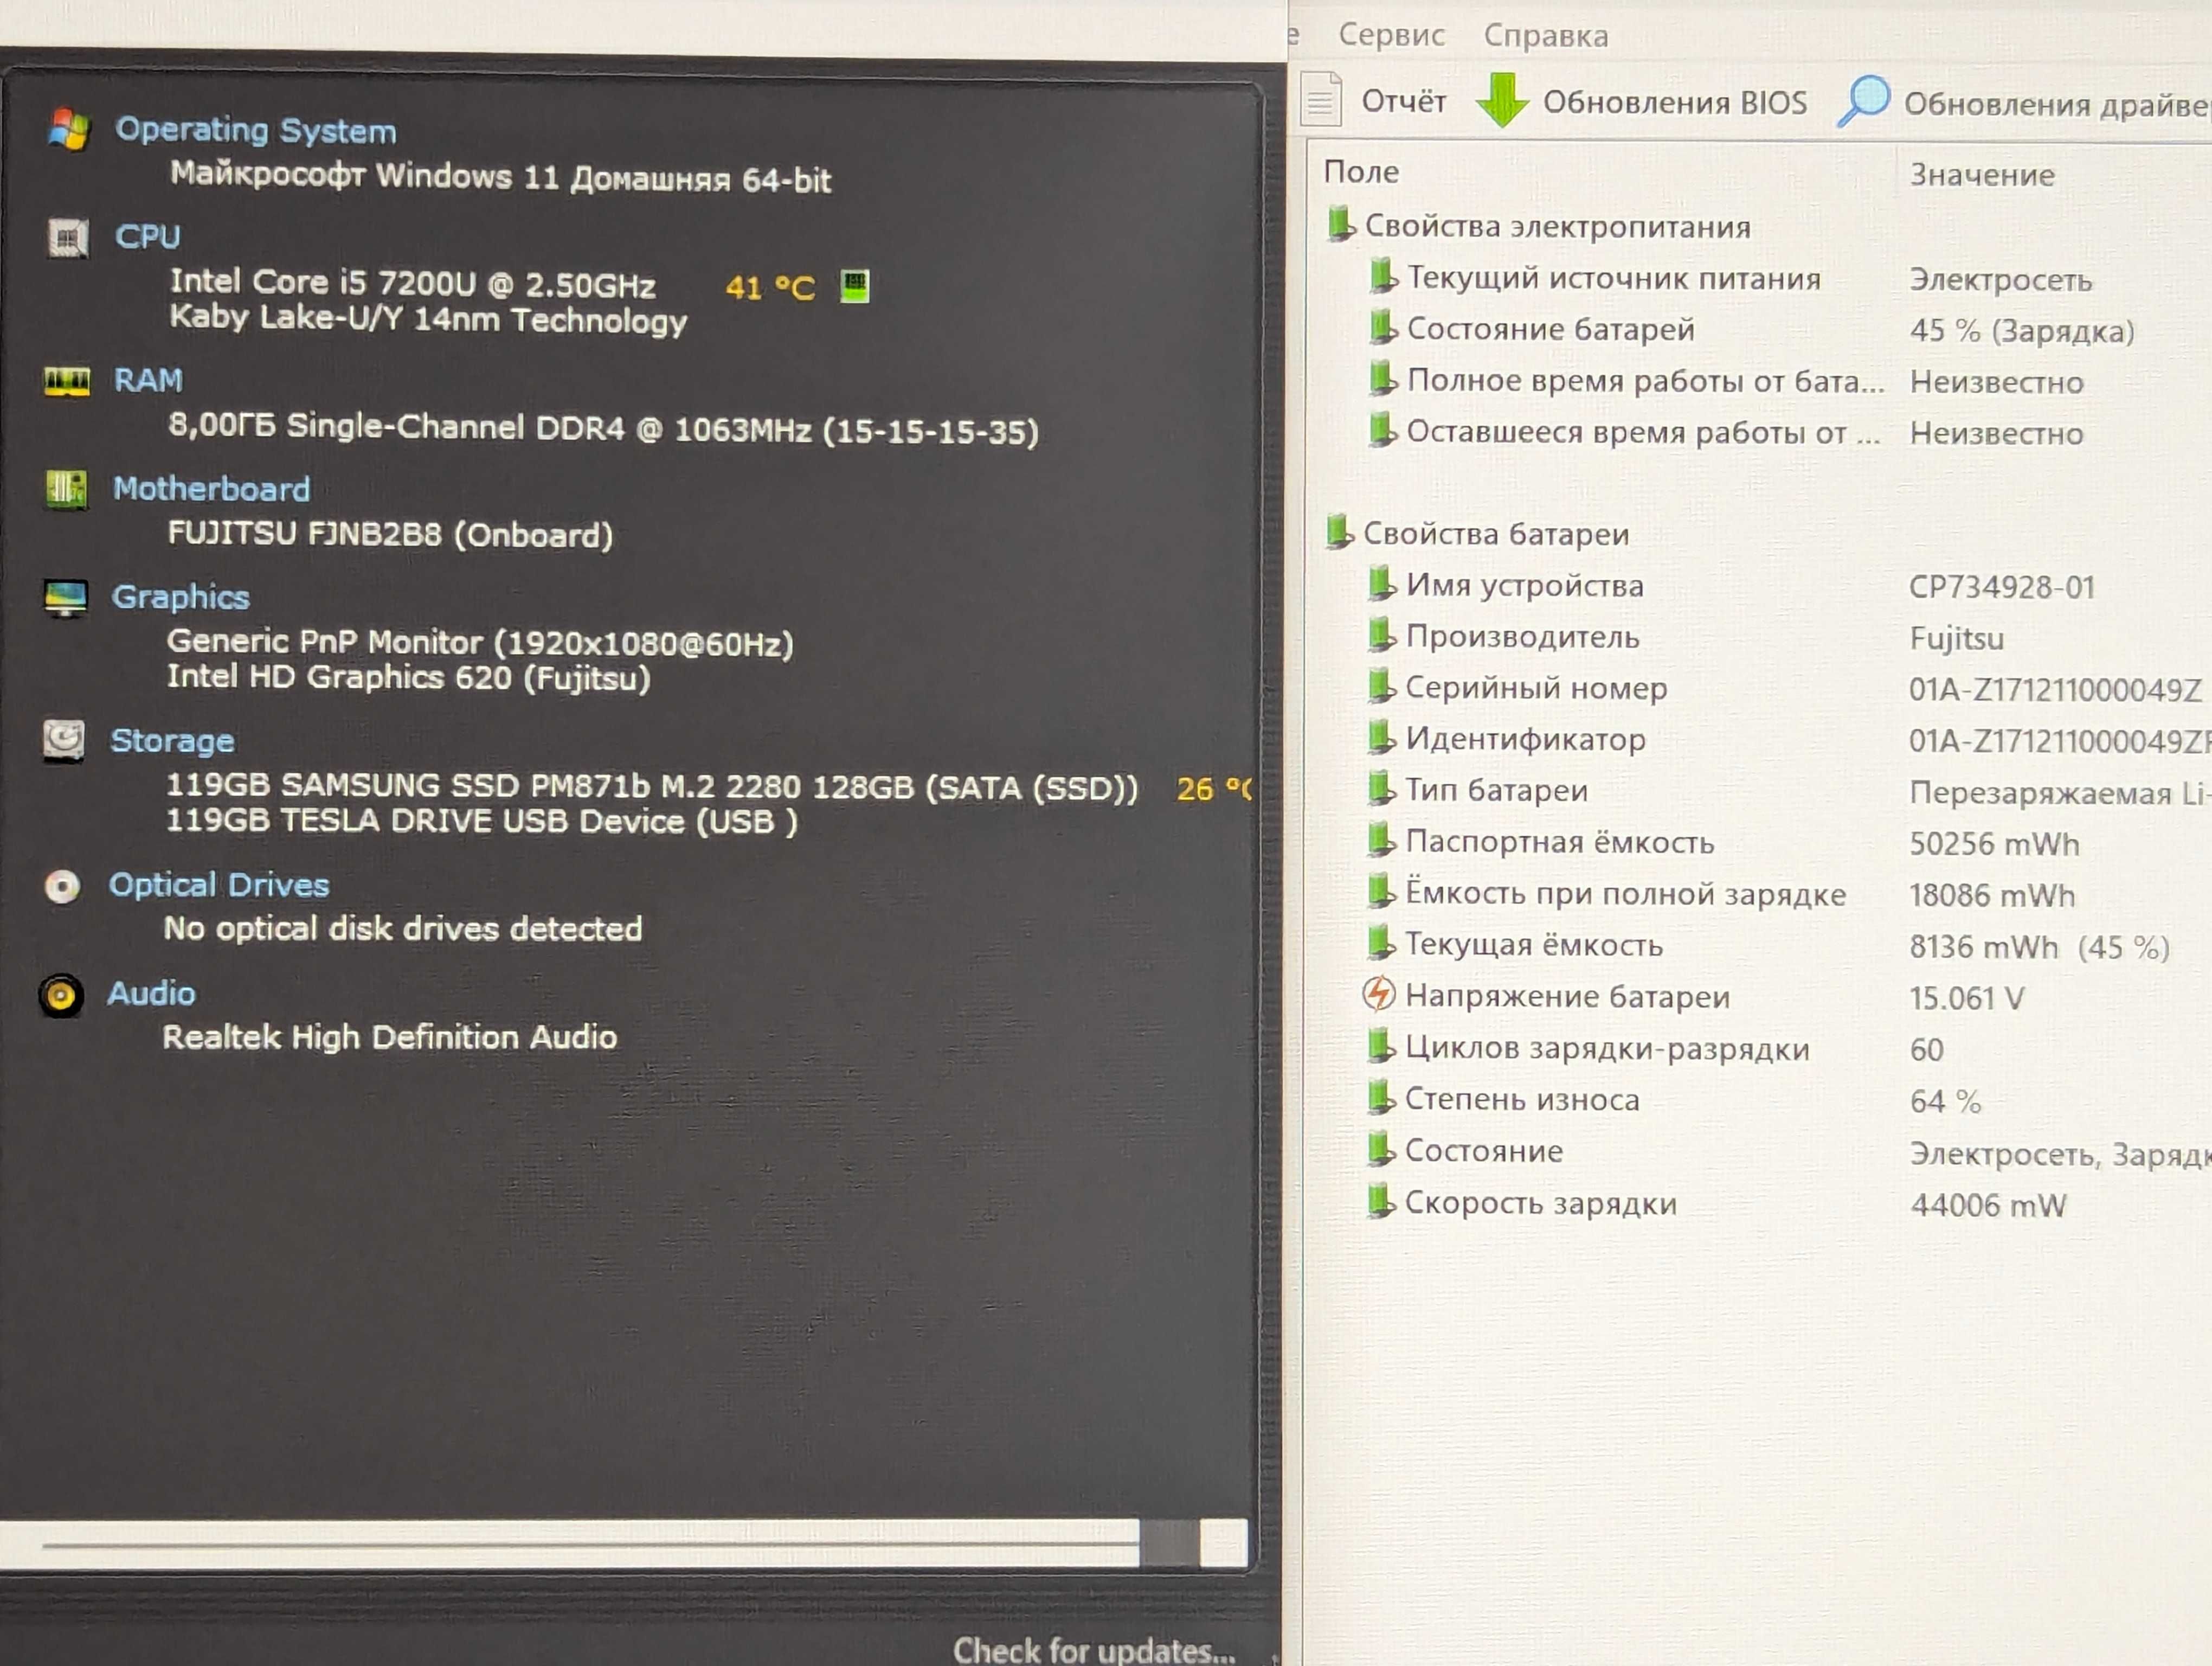Click the 64 % wear level value
2212x1666 pixels.
tap(1945, 1101)
